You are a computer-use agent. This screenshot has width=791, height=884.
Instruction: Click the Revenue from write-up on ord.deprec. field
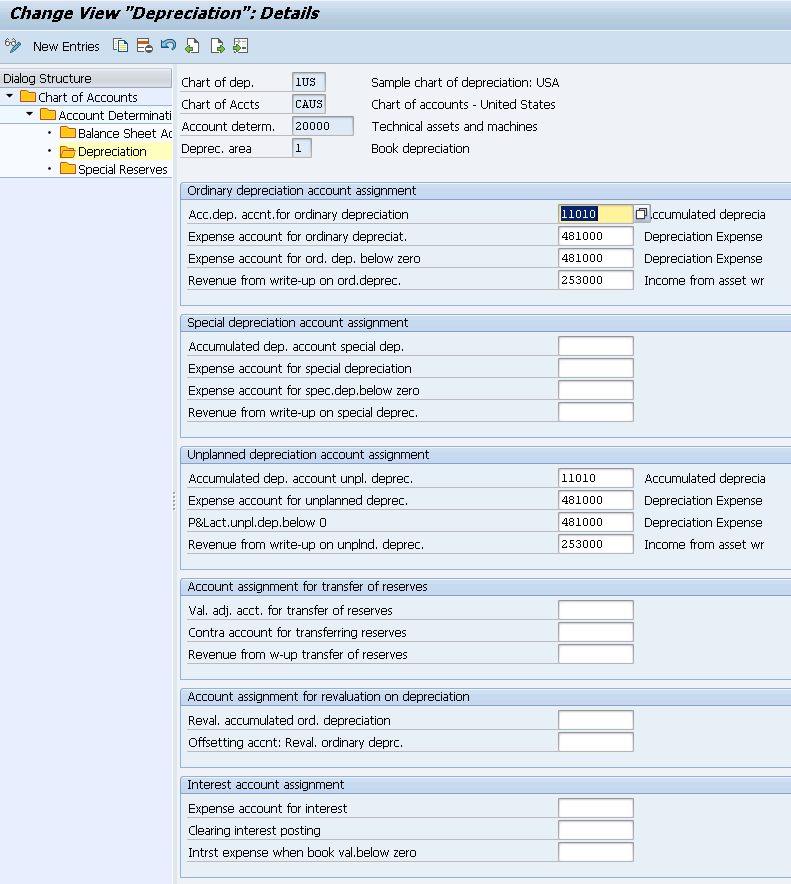pyautogui.click(x=595, y=280)
